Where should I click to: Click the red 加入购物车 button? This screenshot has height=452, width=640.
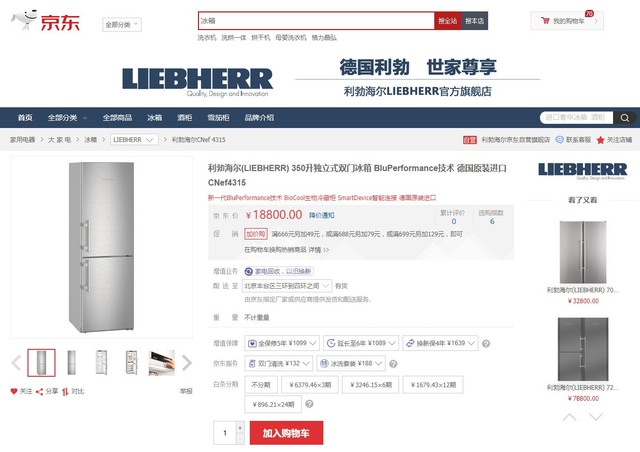point(287,433)
